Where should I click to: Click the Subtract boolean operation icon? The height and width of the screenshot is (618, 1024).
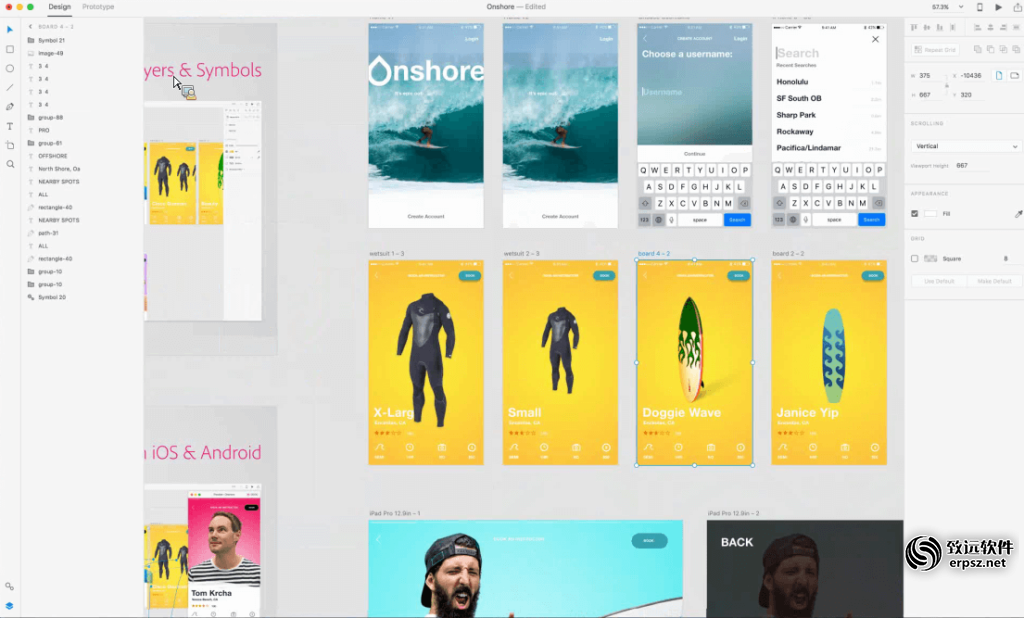[991, 50]
